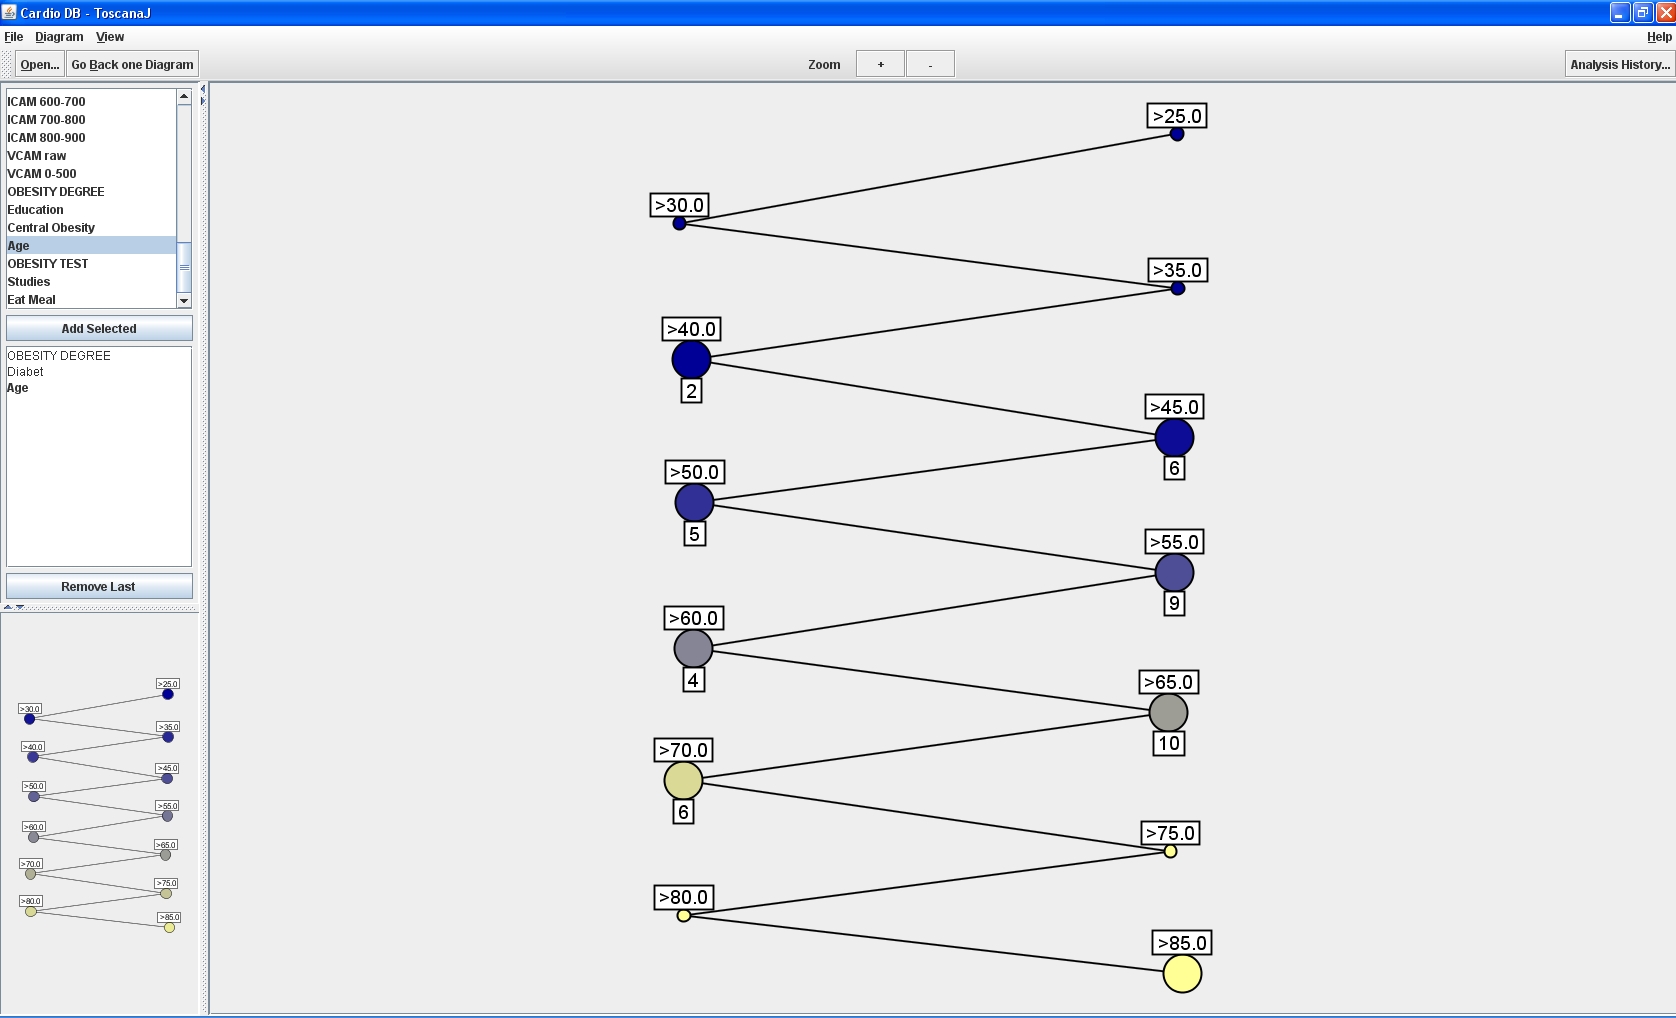
Task: Open the Analysis History panel
Action: pos(1620,64)
